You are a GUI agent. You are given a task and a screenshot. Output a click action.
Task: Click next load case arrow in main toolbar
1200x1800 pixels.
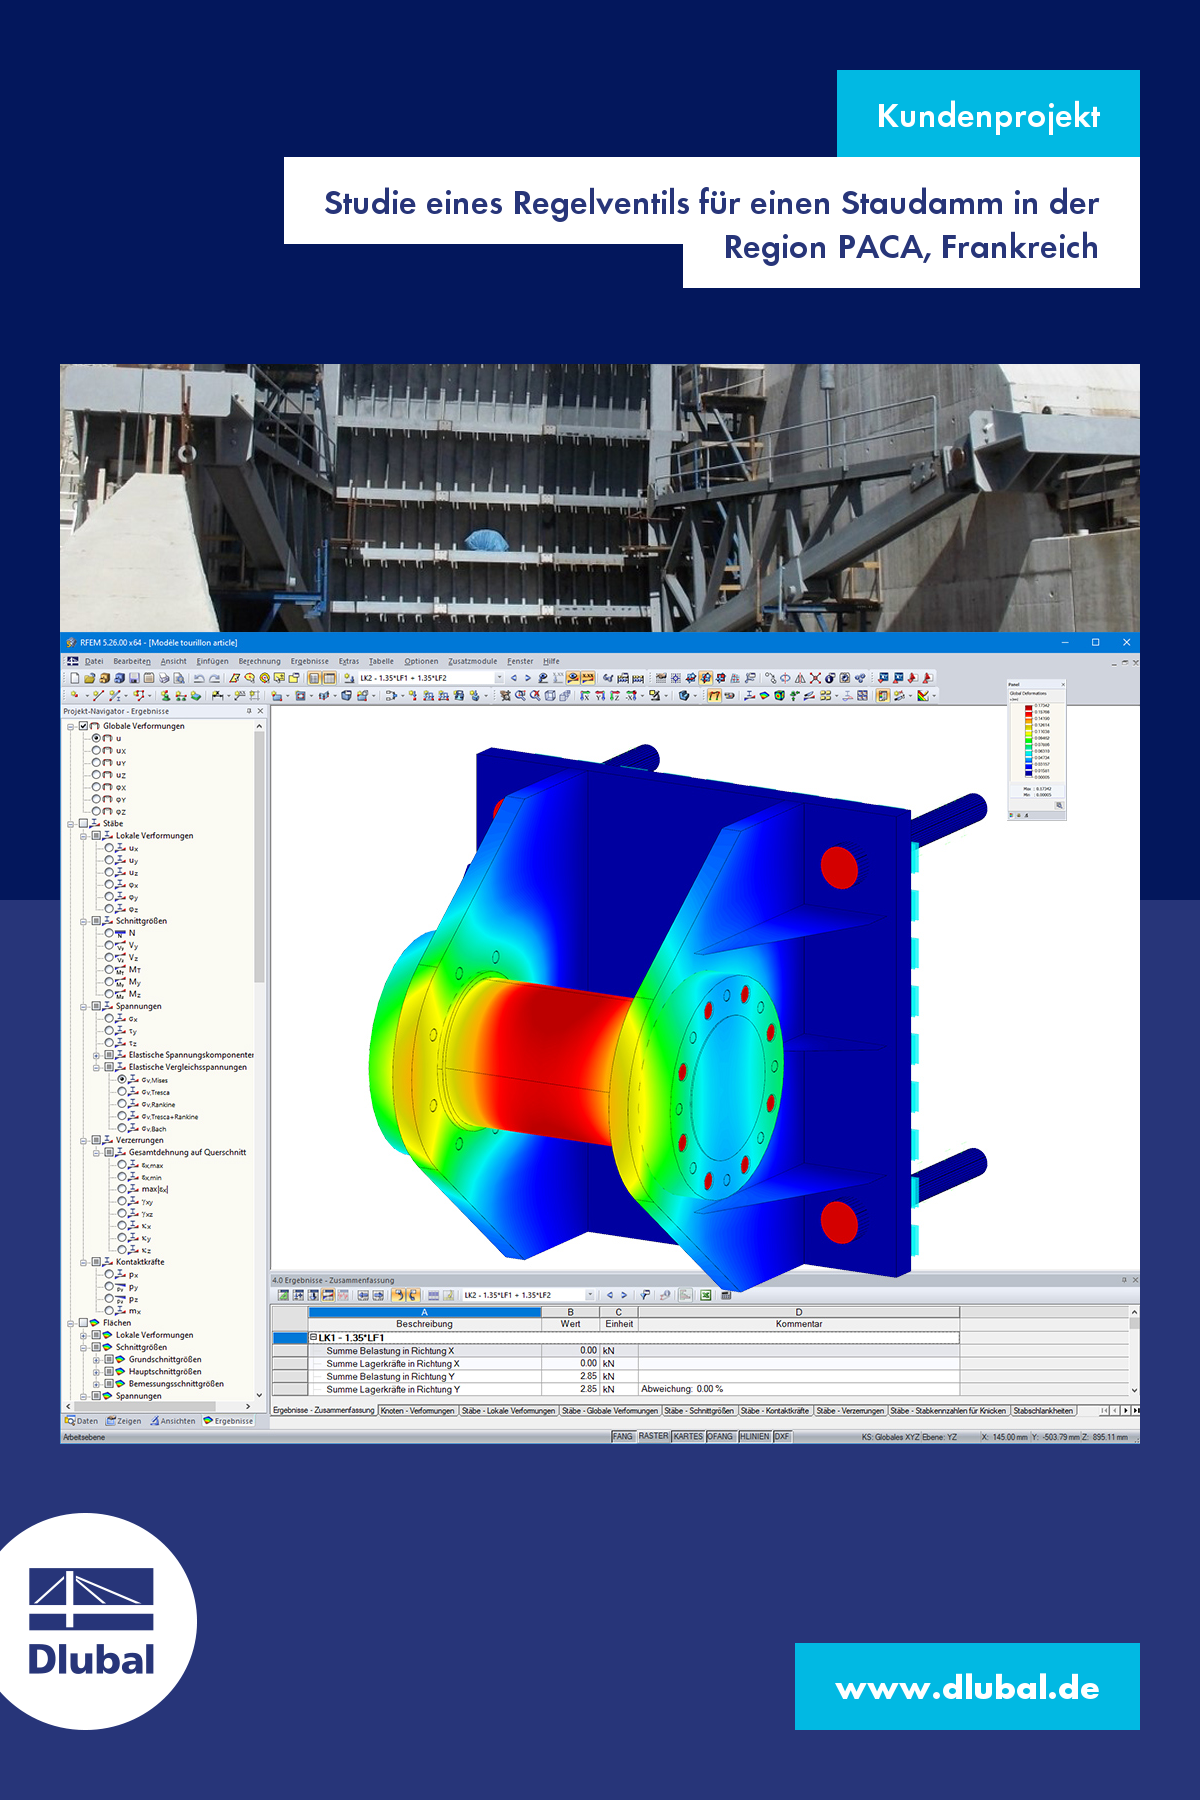tap(528, 678)
